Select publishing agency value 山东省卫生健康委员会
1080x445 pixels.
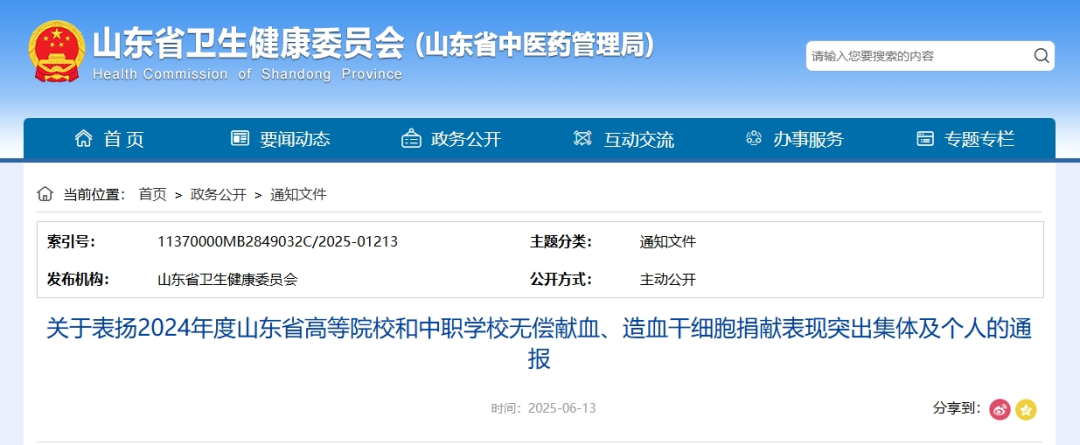point(228,279)
